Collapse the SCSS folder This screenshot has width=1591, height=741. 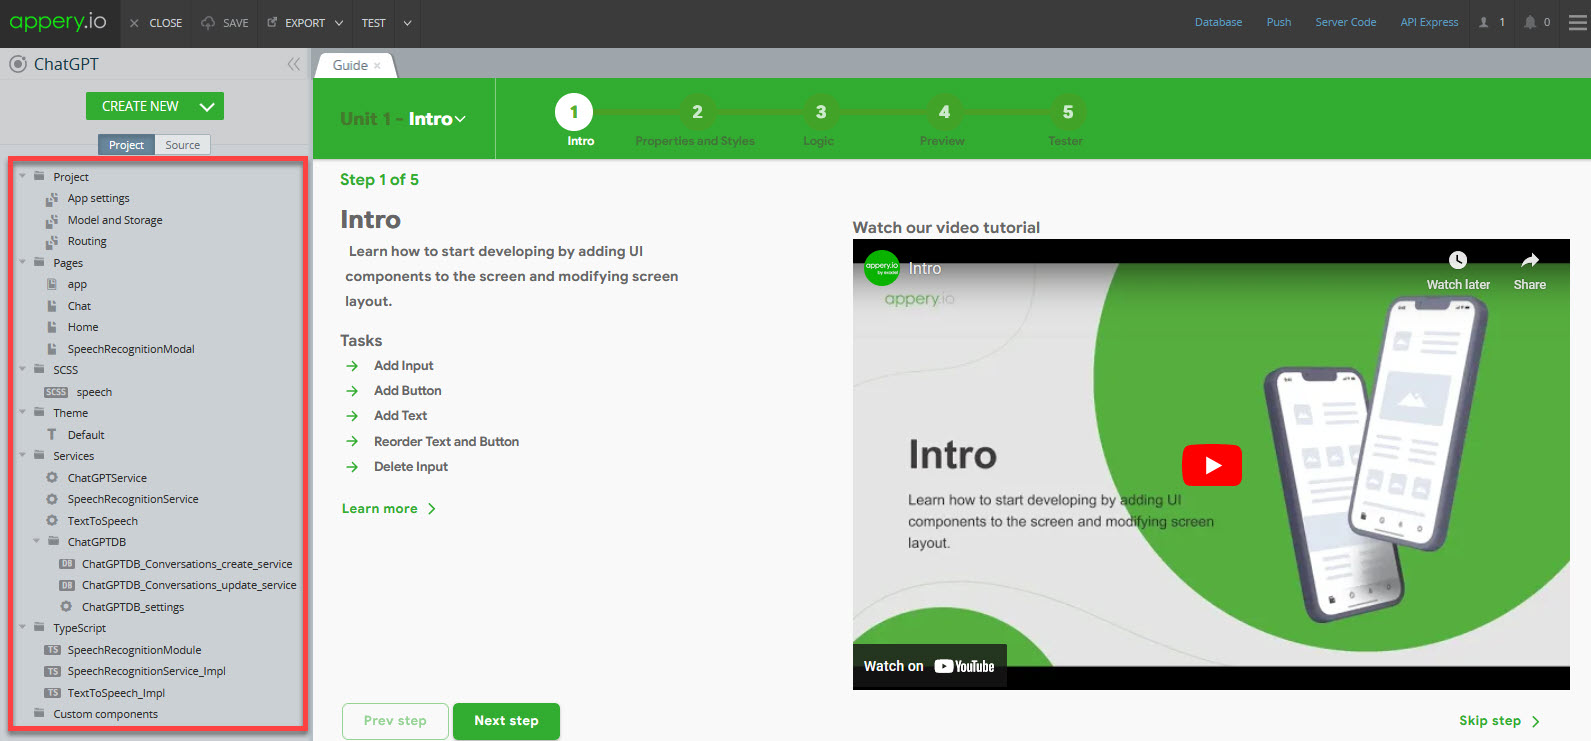22,370
